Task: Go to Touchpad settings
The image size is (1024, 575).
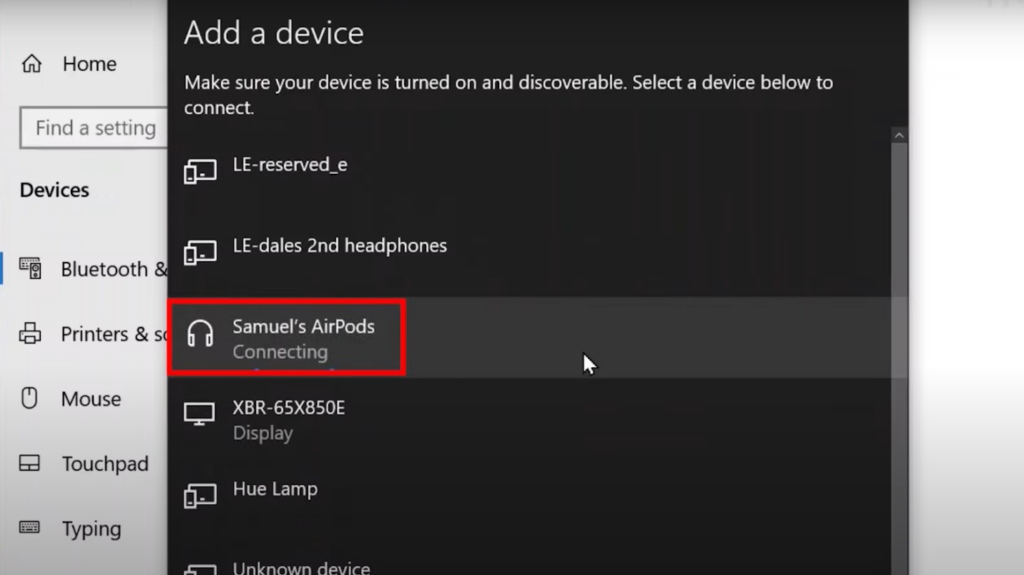Action: click(x=104, y=464)
